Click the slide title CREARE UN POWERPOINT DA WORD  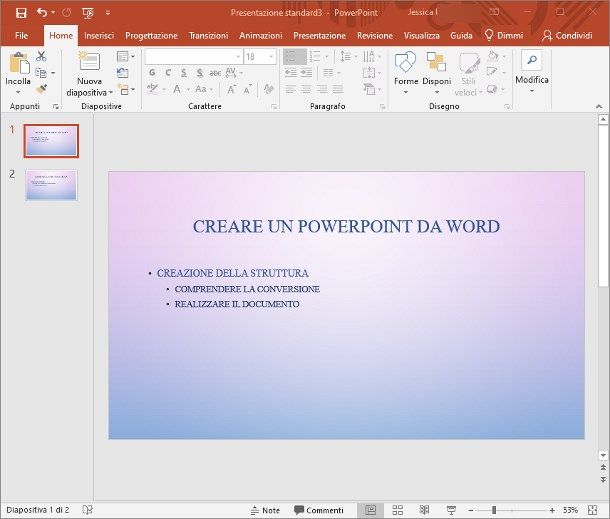click(x=346, y=226)
